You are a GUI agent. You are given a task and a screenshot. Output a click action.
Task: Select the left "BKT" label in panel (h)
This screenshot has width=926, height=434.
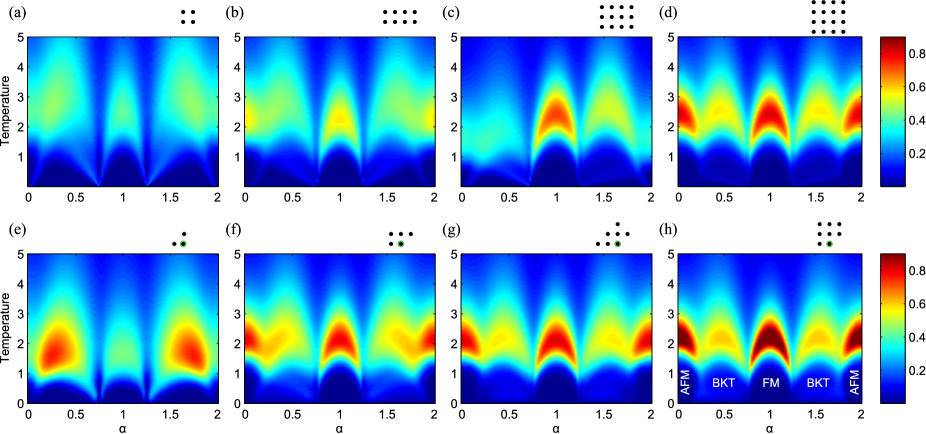[x=723, y=383]
